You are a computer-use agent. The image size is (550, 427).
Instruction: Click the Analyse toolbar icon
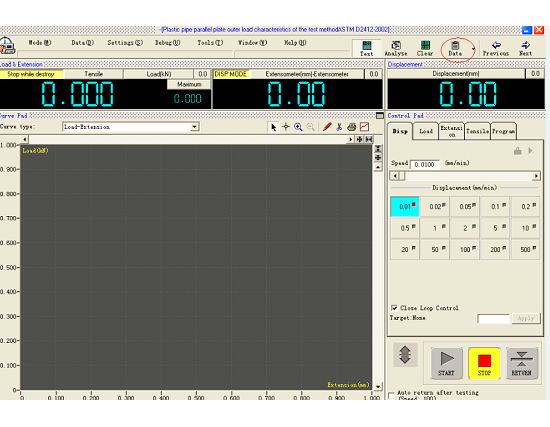tap(396, 48)
